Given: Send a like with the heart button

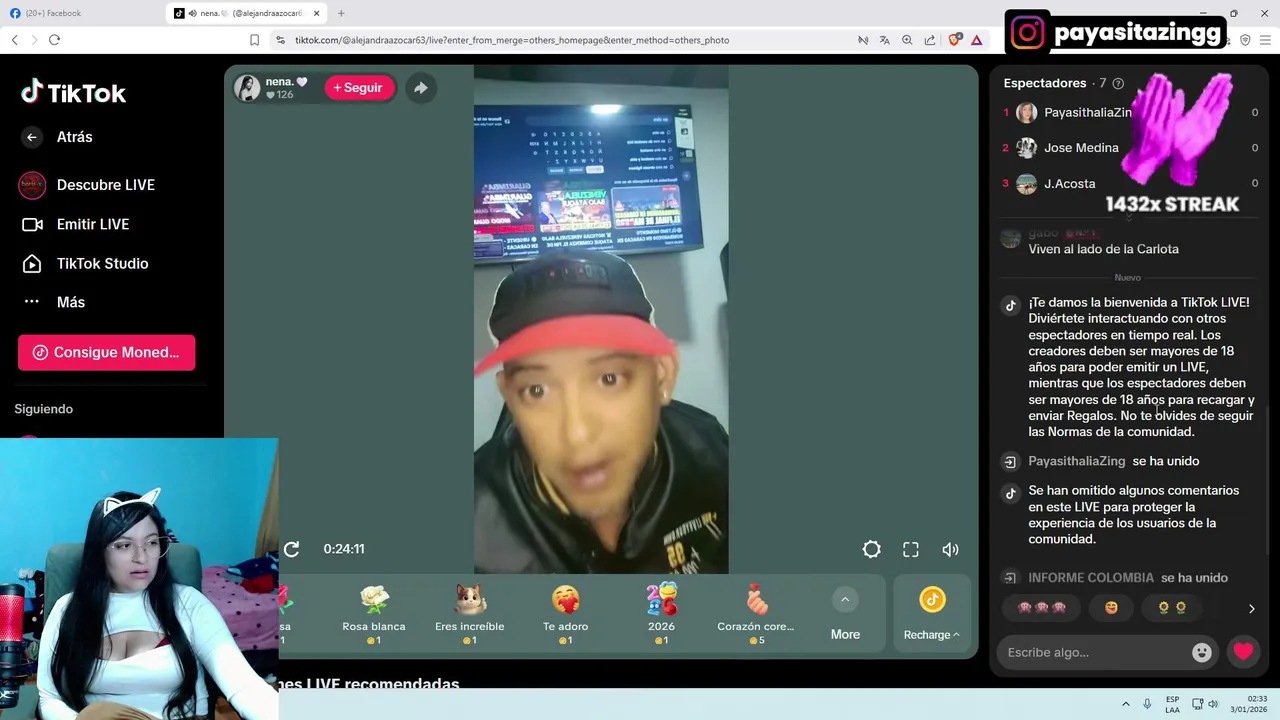Looking at the screenshot, I should 1243,652.
